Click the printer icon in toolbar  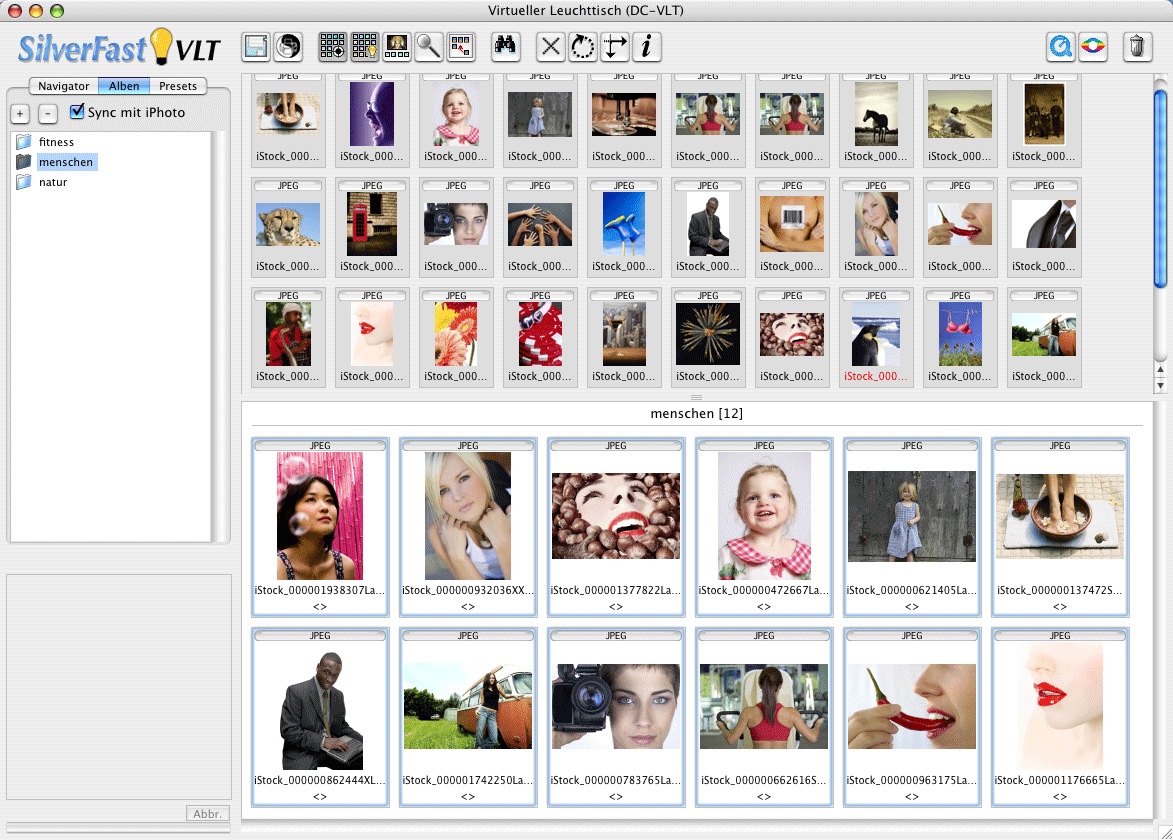tap(288, 47)
